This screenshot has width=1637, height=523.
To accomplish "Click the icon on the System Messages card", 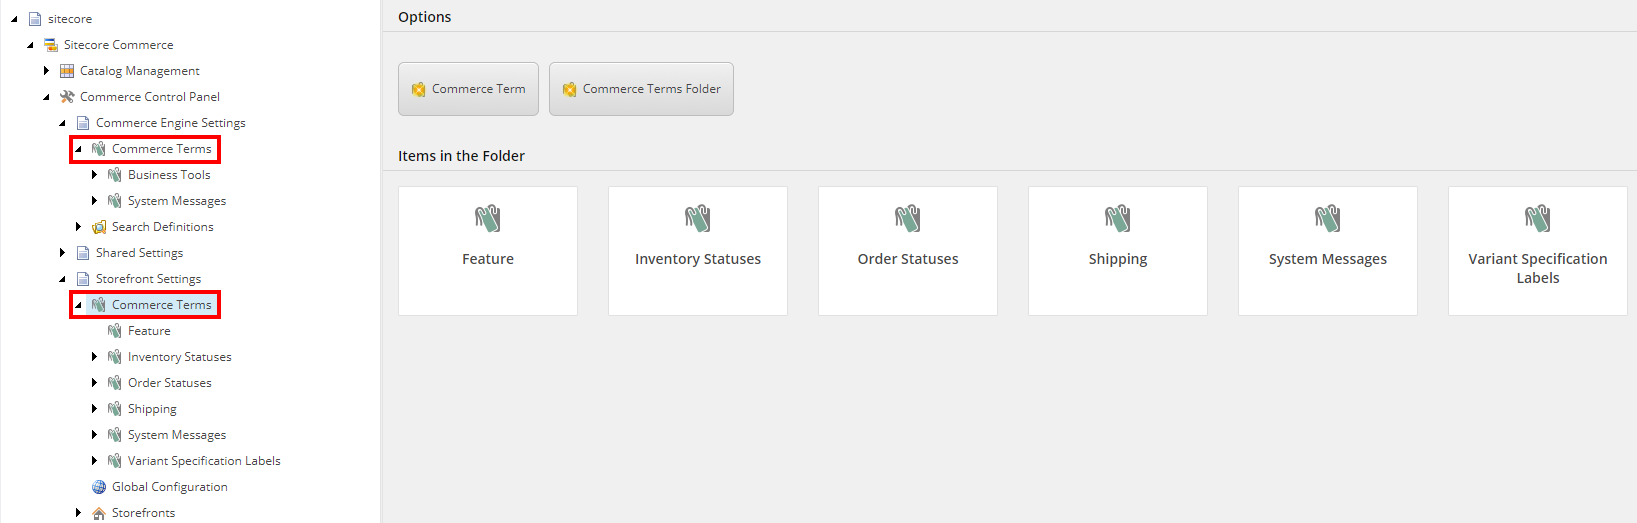I will click(1328, 218).
